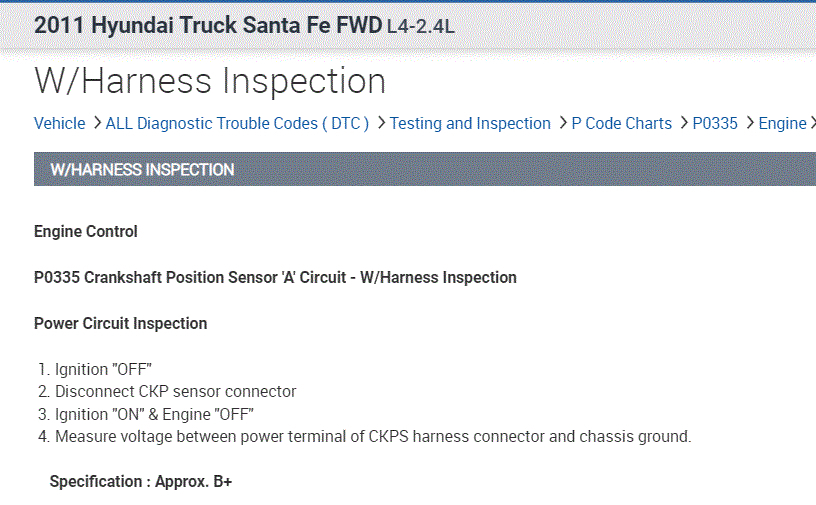Click the P0335 Crankshaft Position Sensor heading
Screen dimensions: 816x505
tap(275, 278)
